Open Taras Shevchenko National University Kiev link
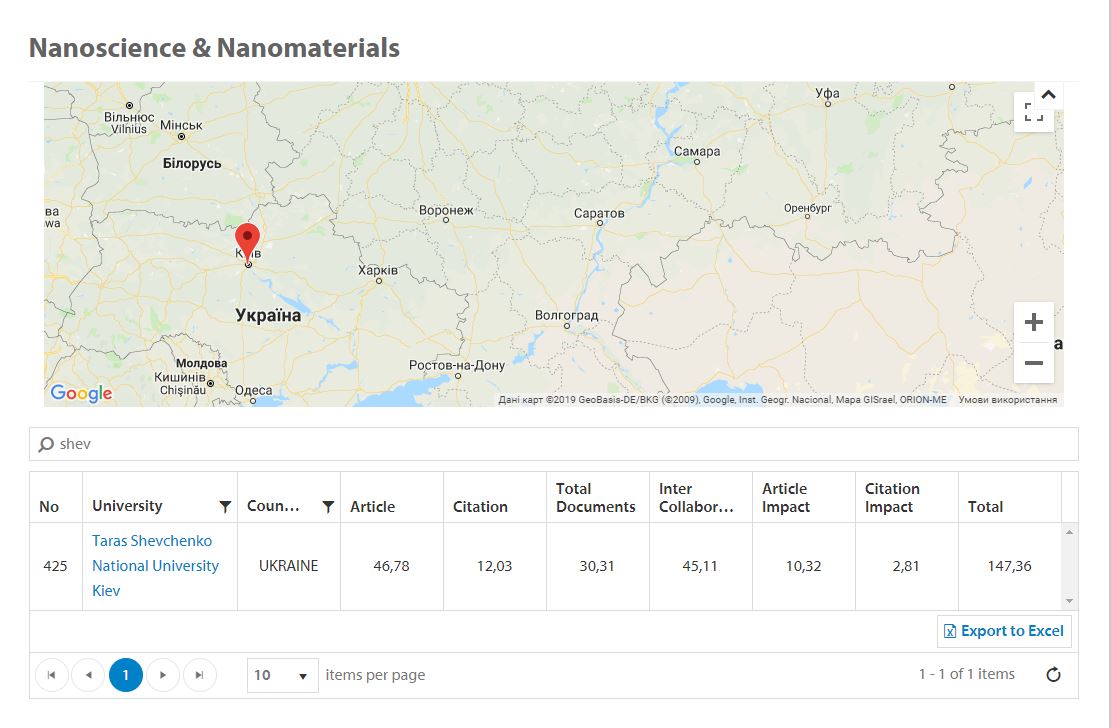 (x=156, y=566)
